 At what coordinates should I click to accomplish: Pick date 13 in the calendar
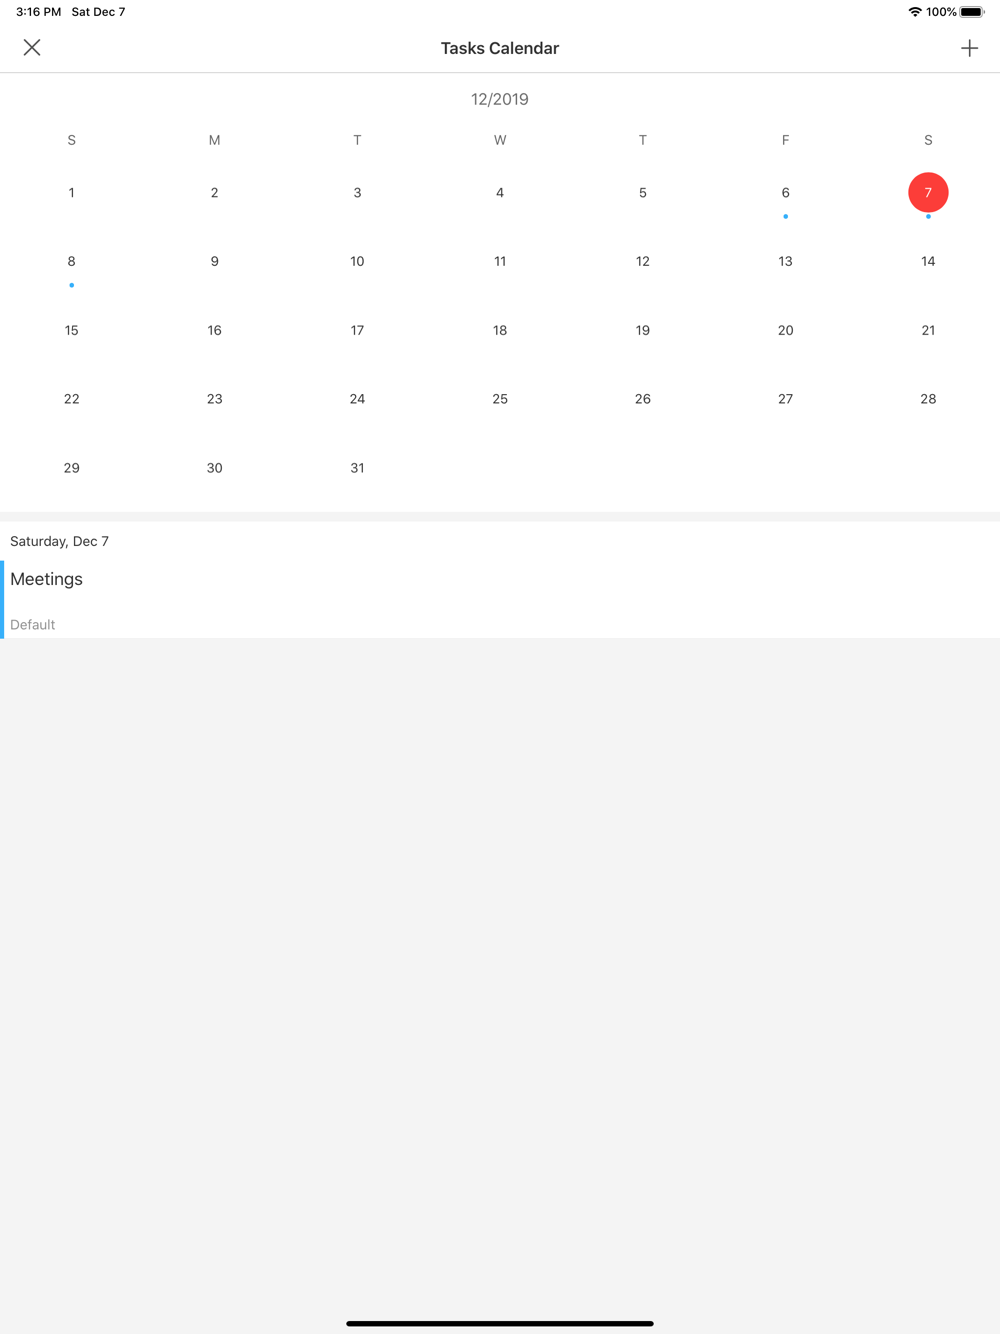click(786, 262)
